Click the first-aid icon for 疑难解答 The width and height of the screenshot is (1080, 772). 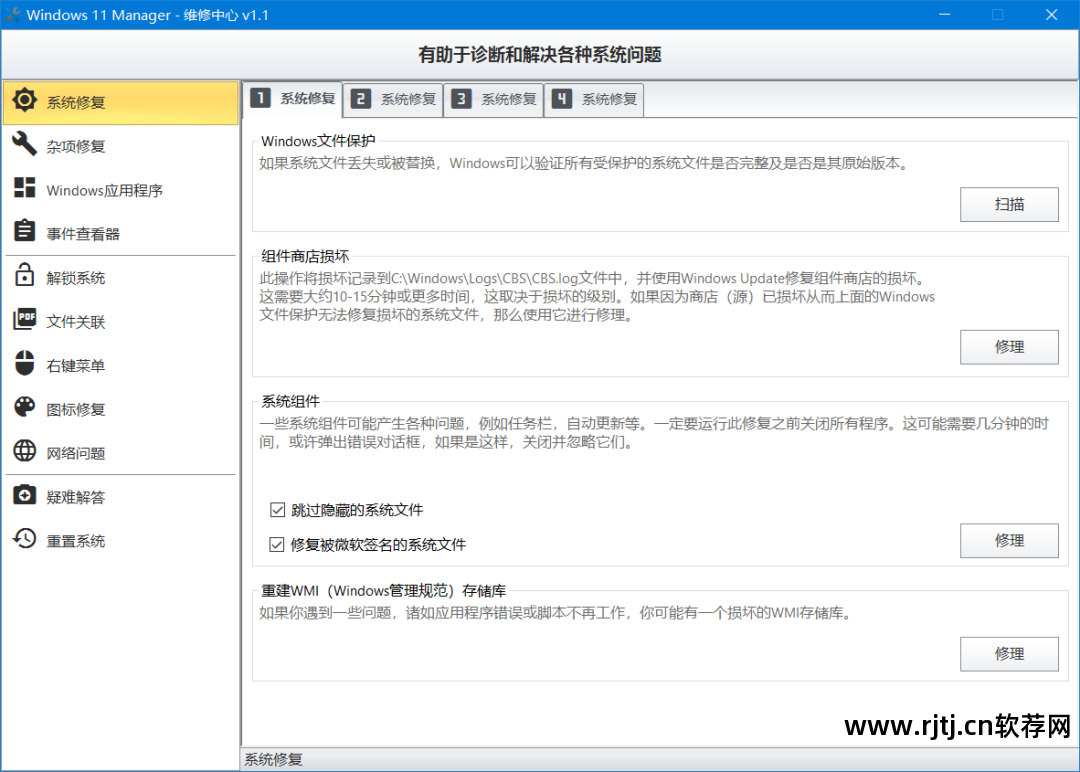coord(24,495)
